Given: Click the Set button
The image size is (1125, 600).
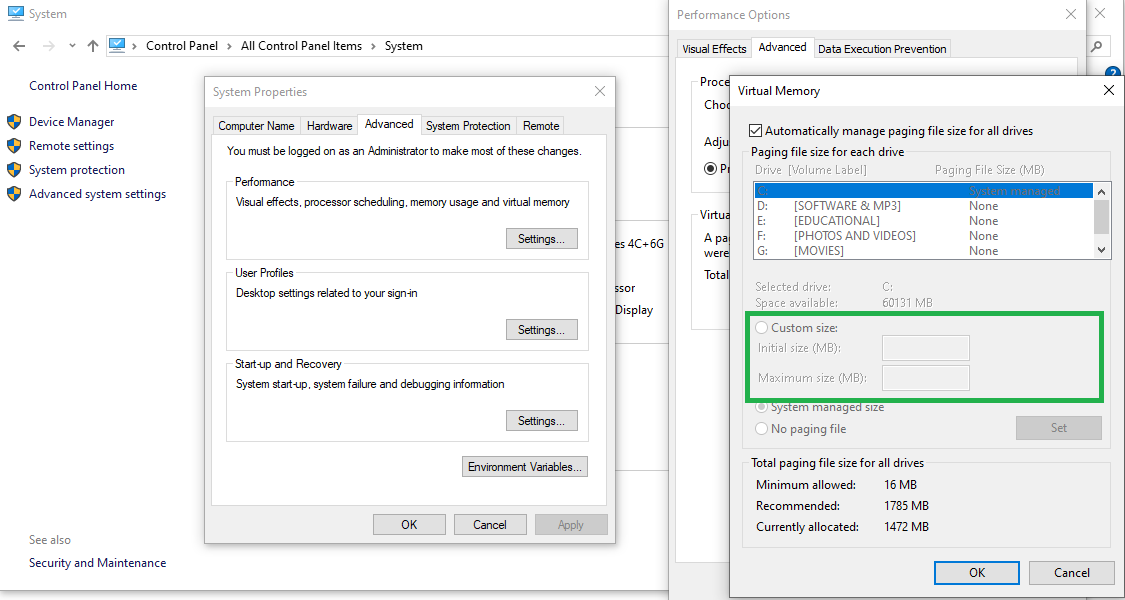Looking at the screenshot, I should [1058, 428].
